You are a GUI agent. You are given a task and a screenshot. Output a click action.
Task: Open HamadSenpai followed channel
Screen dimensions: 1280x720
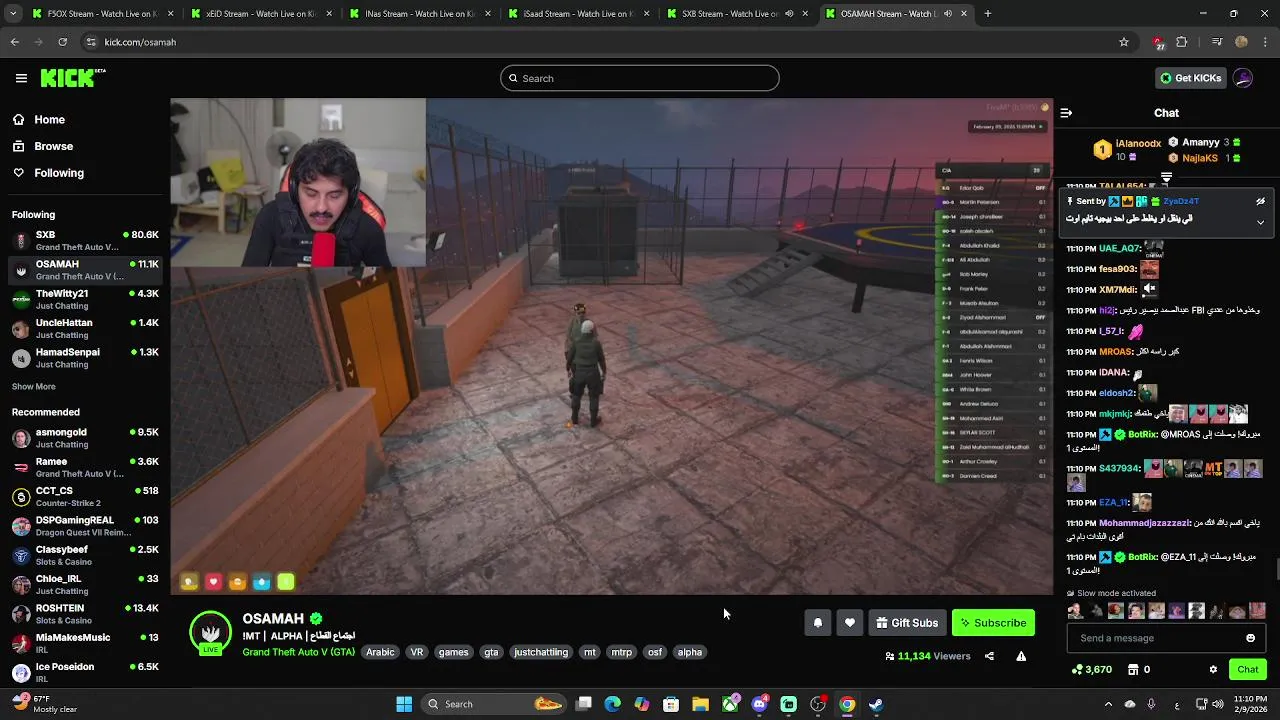point(85,358)
